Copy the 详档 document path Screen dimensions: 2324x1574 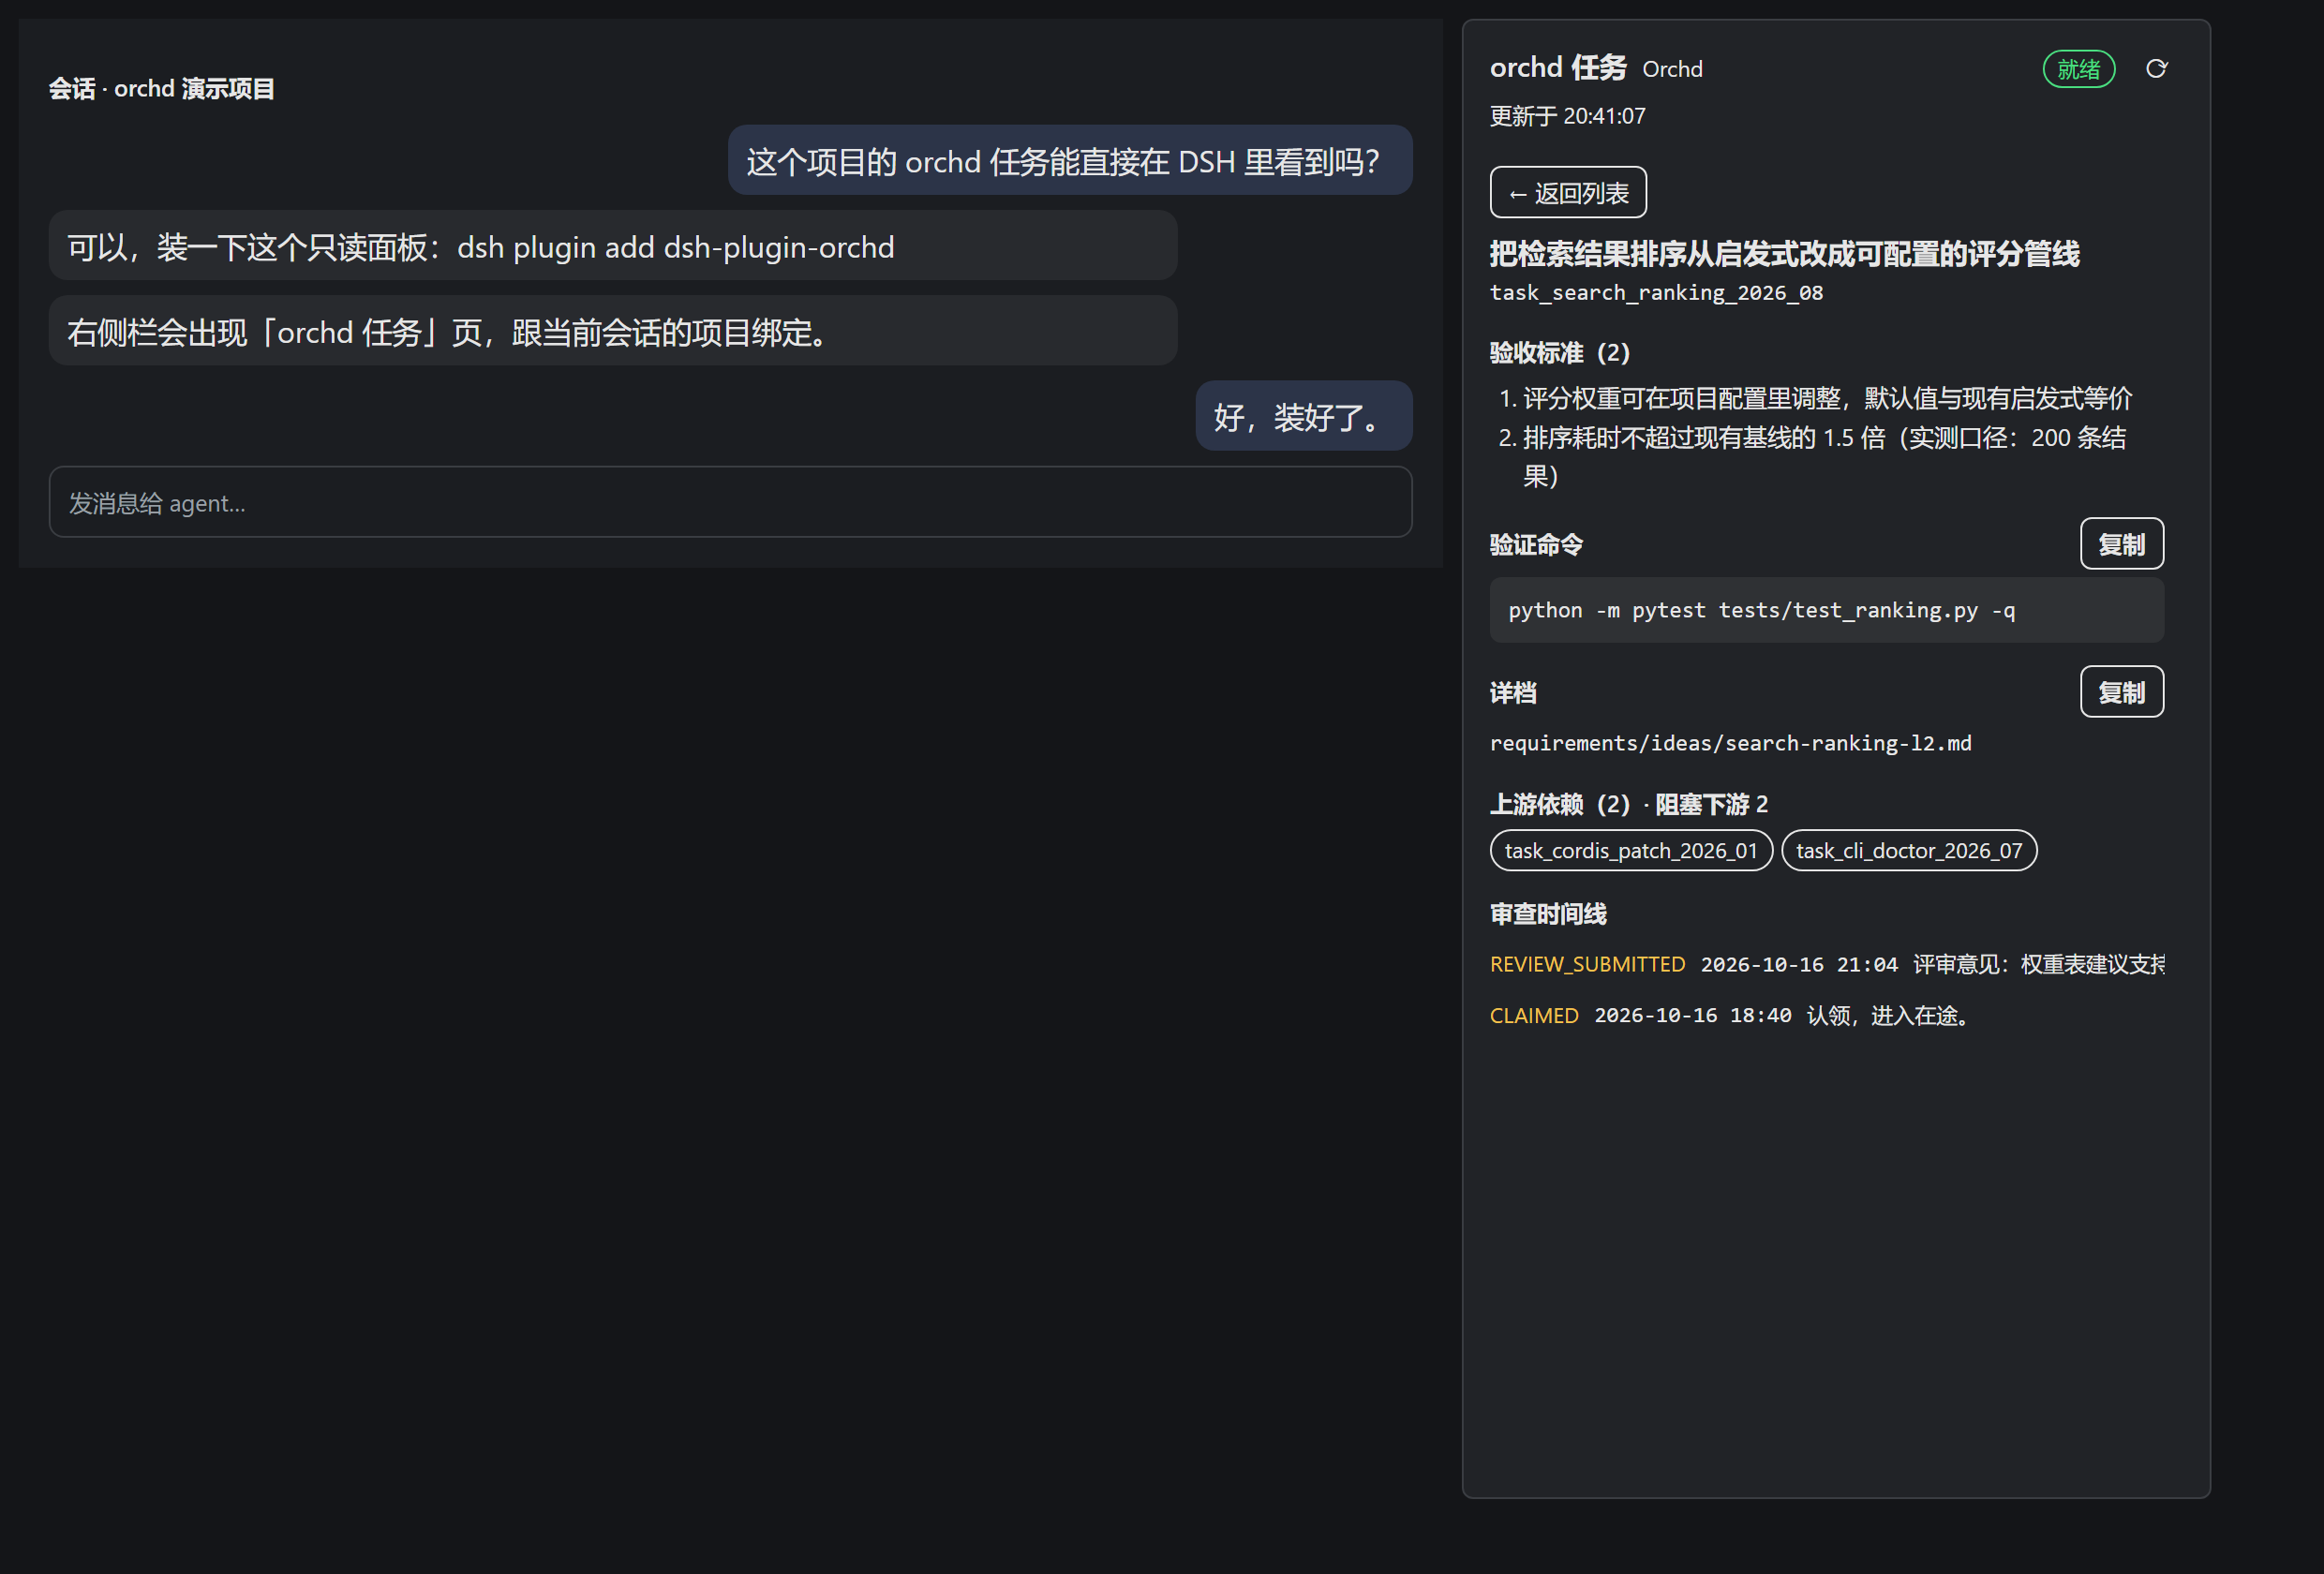2121,691
